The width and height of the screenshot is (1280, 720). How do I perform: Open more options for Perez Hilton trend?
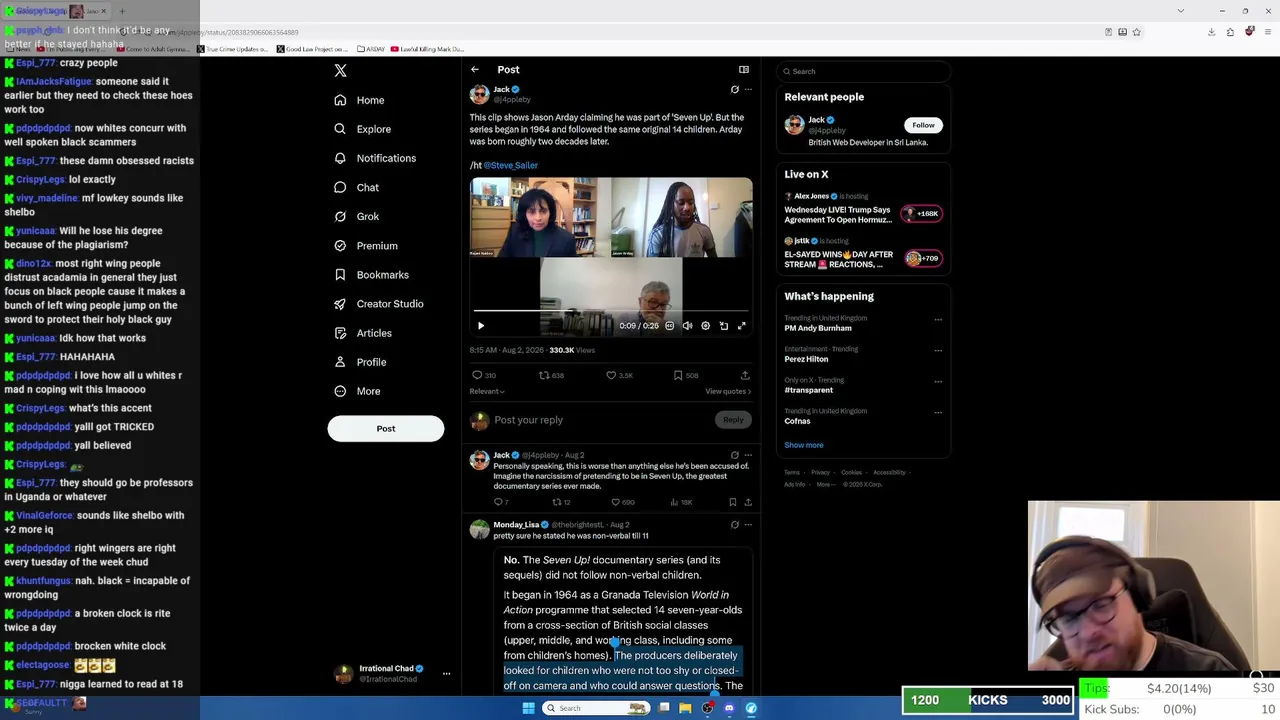pos(938,351)
